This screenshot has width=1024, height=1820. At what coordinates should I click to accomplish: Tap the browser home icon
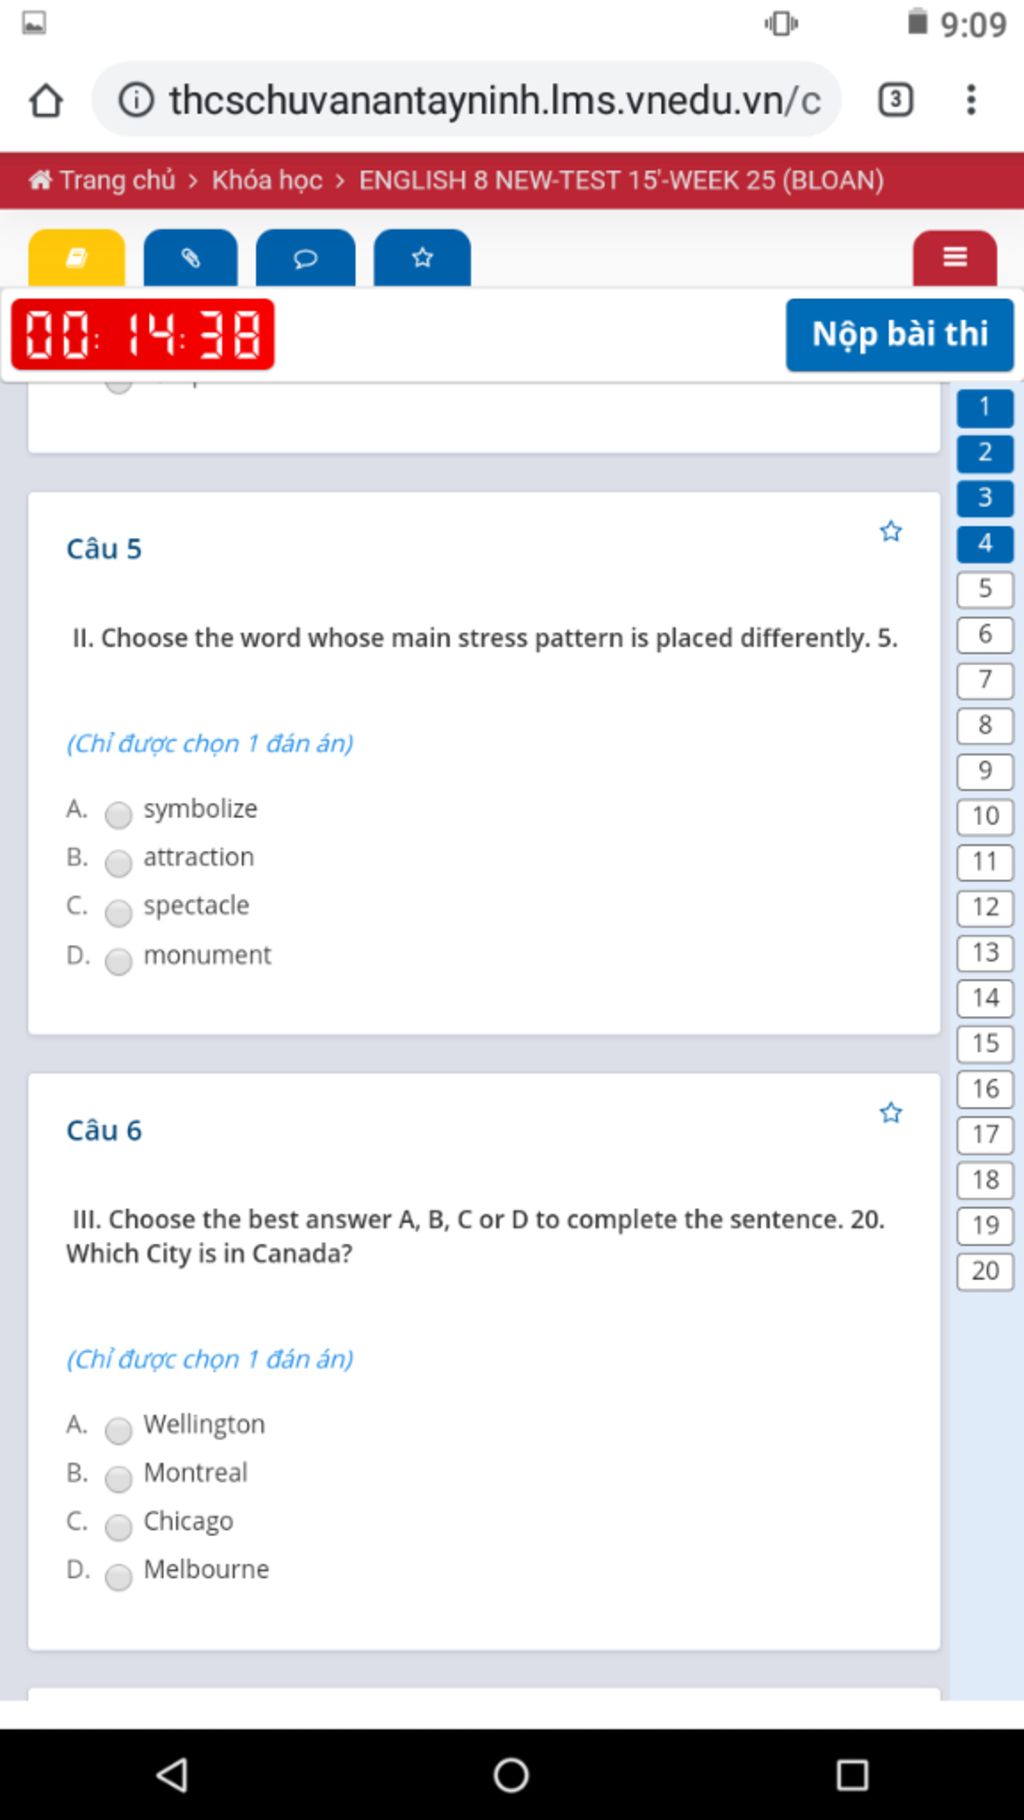point(46,100)
